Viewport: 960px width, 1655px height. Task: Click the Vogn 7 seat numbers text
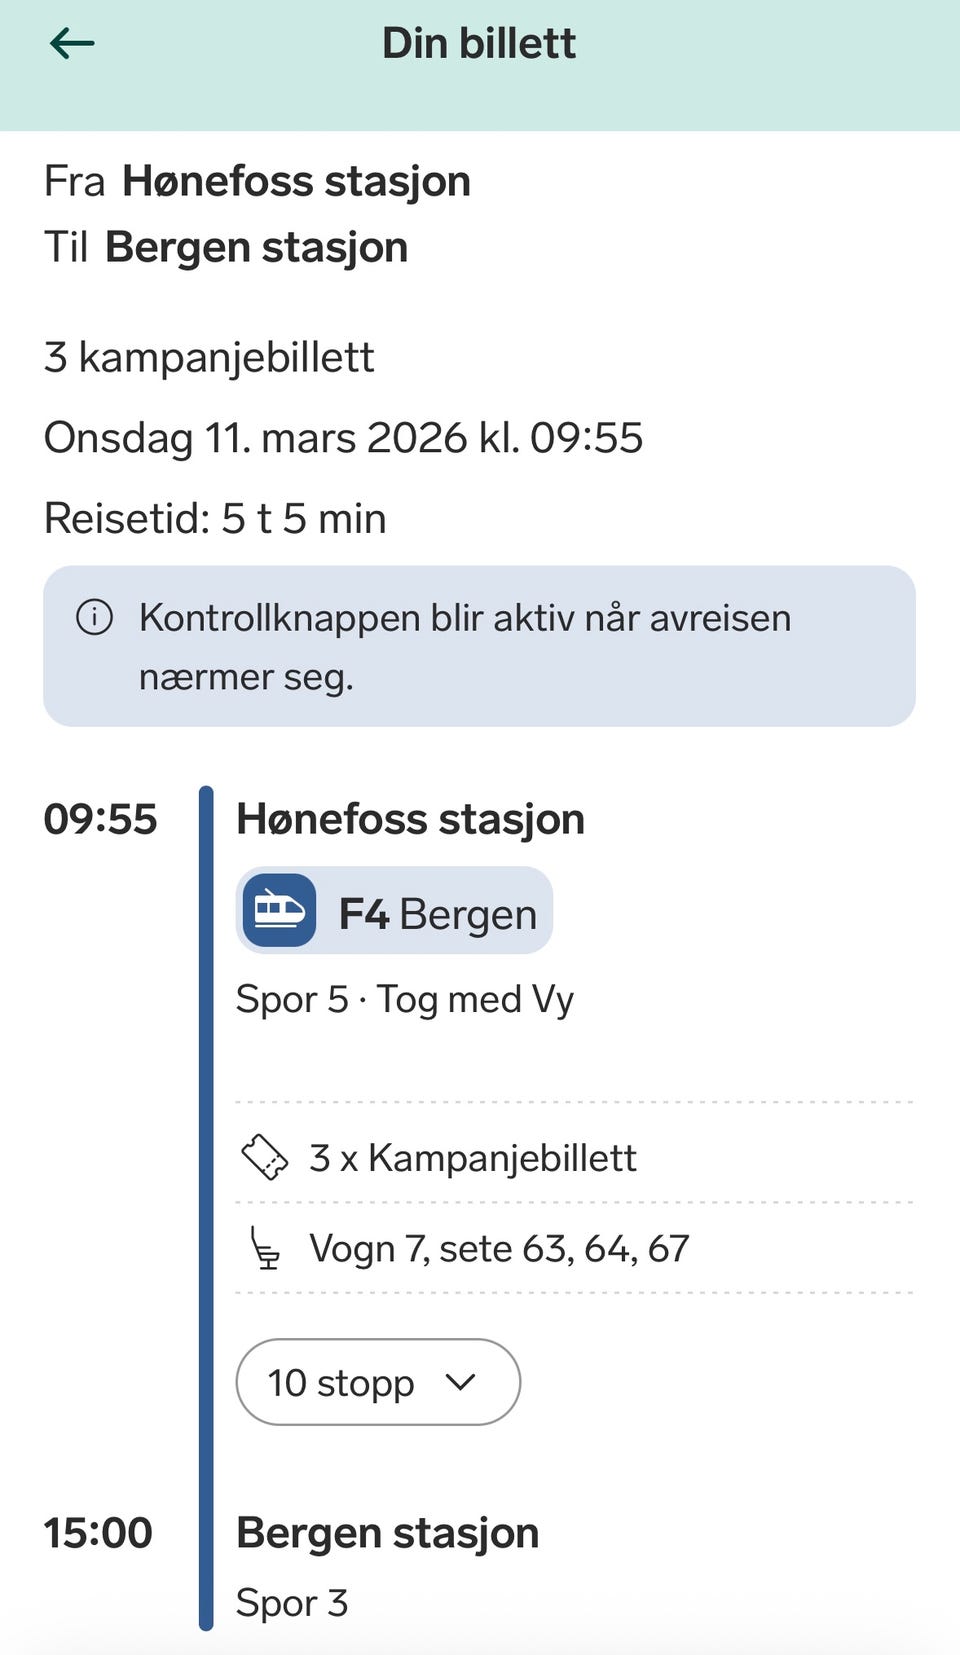[x=499, y=1248]
